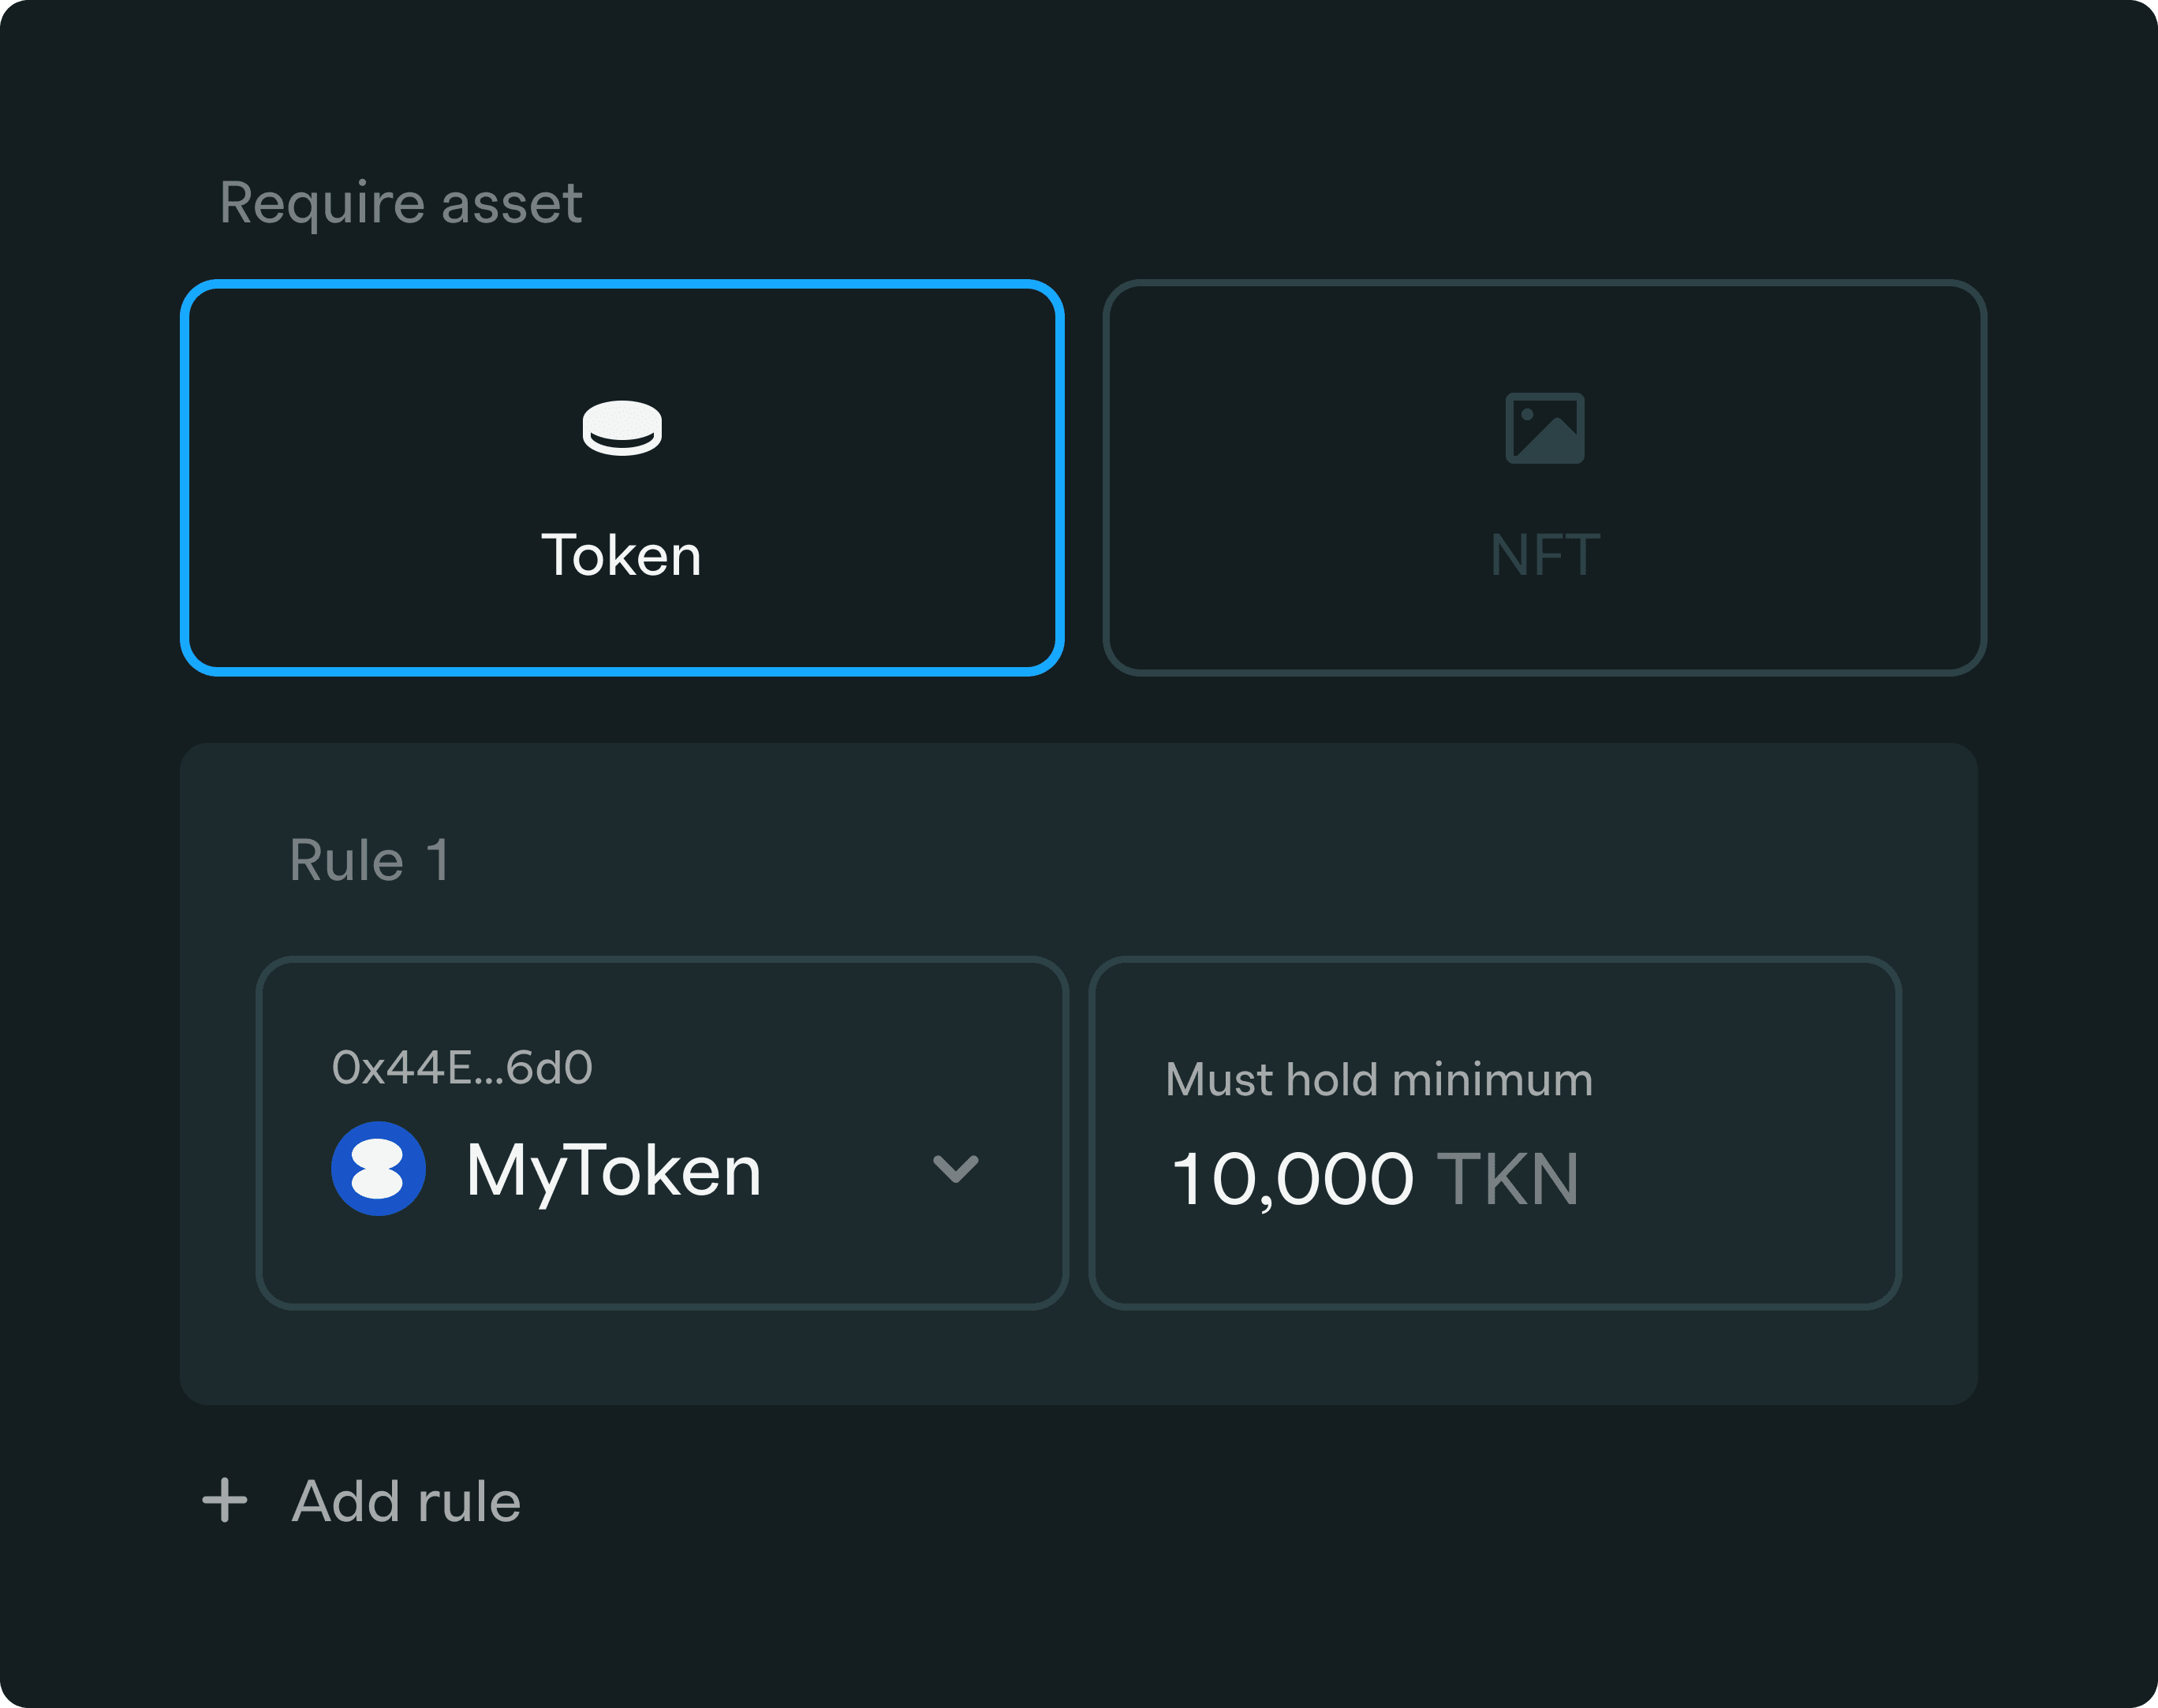Image resolution: width=2158 pixels, height=1708 pixels.
Task: Click the circular token avatar in Rule 1
Action: point(378,1168)
